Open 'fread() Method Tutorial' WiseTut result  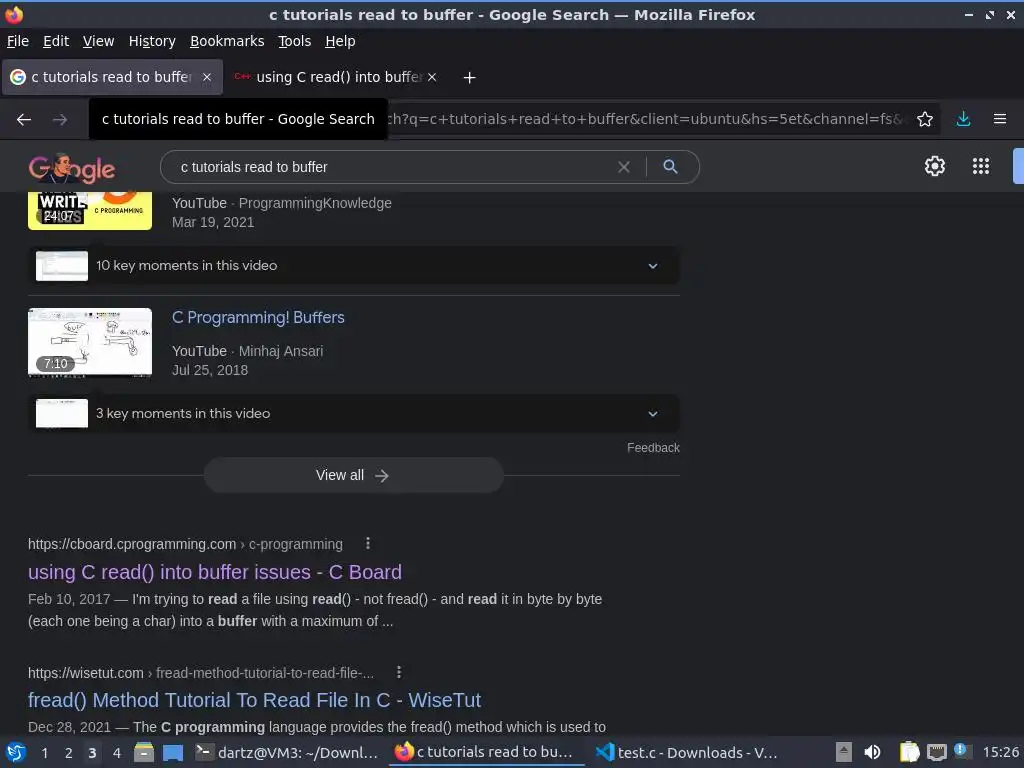[x=254, y=700]
